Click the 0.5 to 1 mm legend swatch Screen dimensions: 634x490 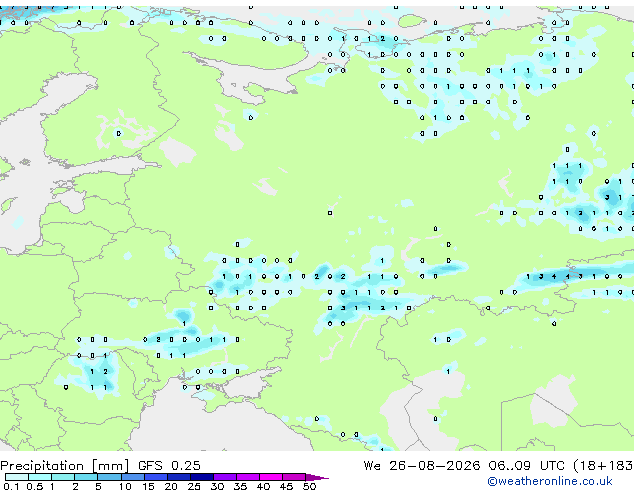pos(40,477)
